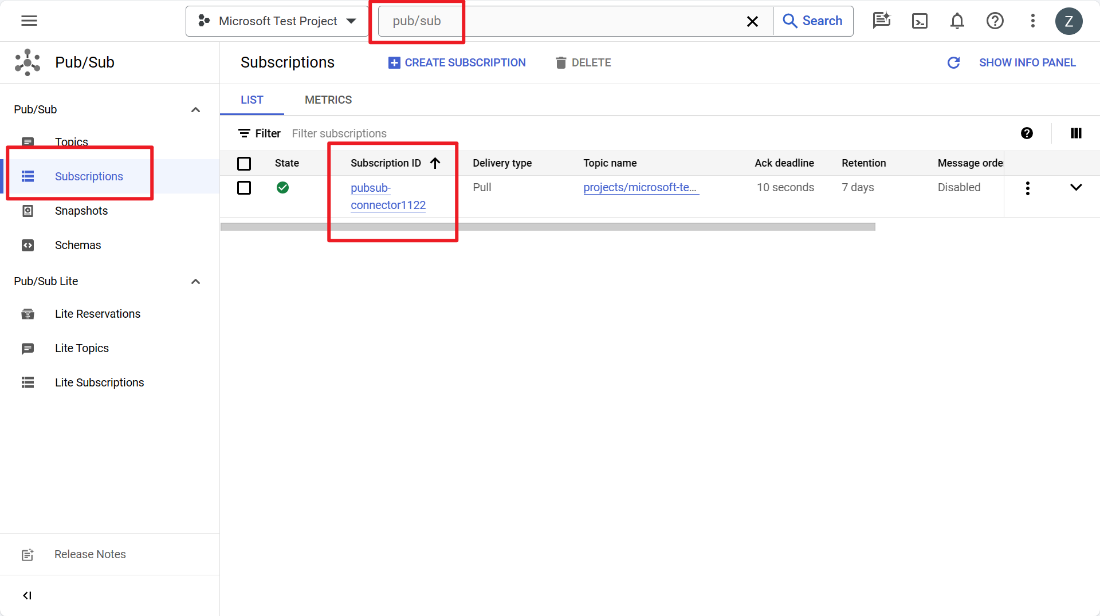Screen dimensions: 1100x616
Task: Open Lite Topics
Action: point(81,348)
